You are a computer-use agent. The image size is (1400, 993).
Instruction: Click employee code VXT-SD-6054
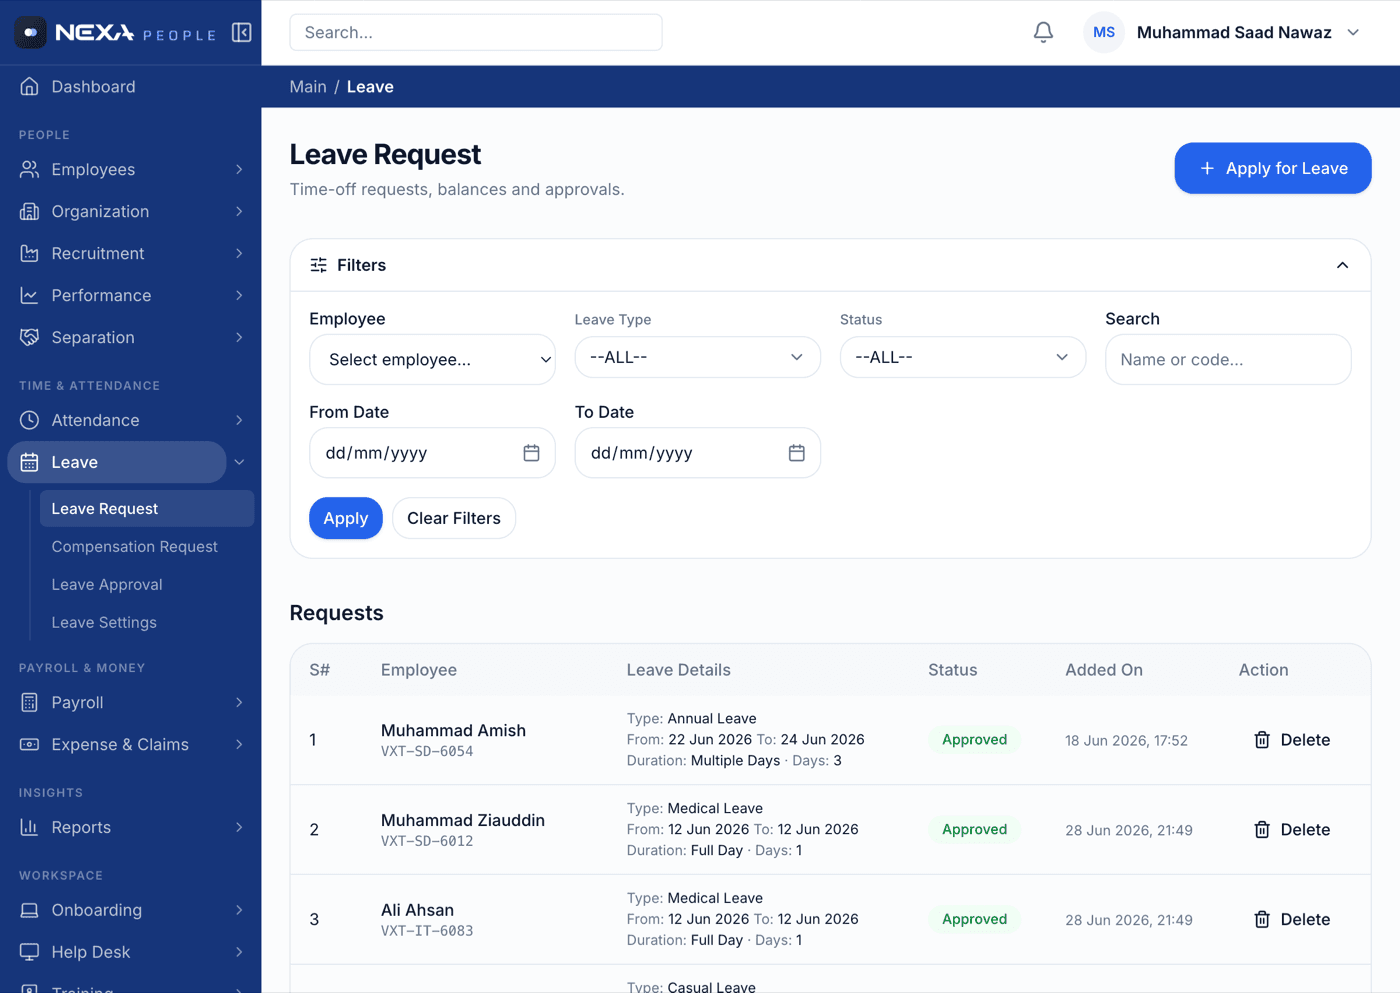click(427, 752)
